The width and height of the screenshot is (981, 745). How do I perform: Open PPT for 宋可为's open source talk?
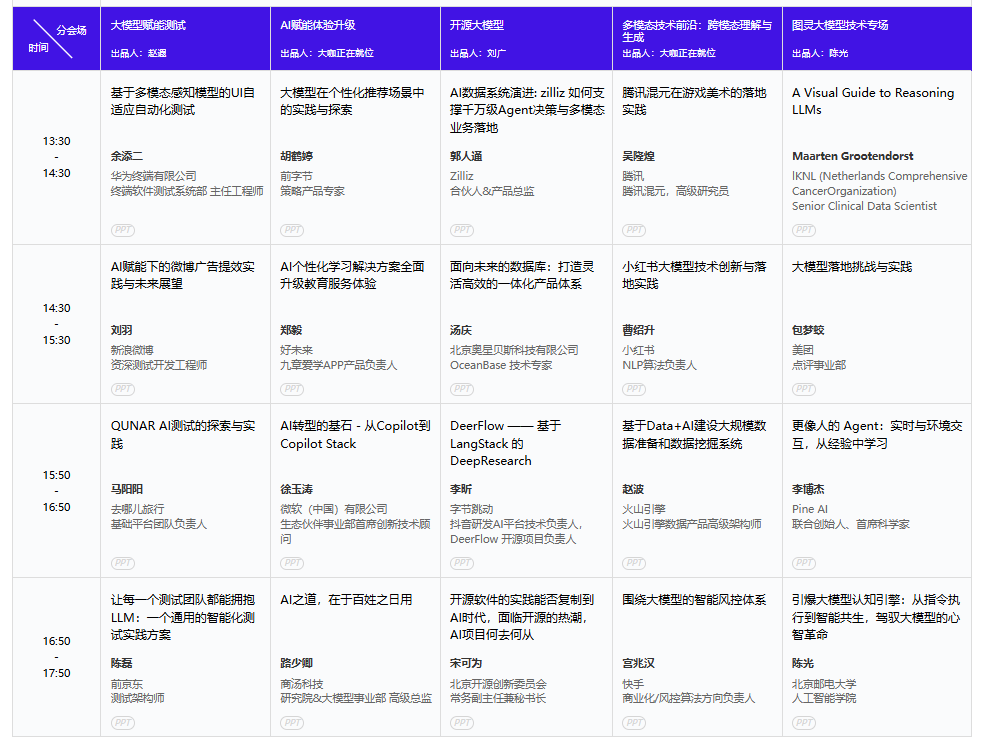tap(462, 723)
